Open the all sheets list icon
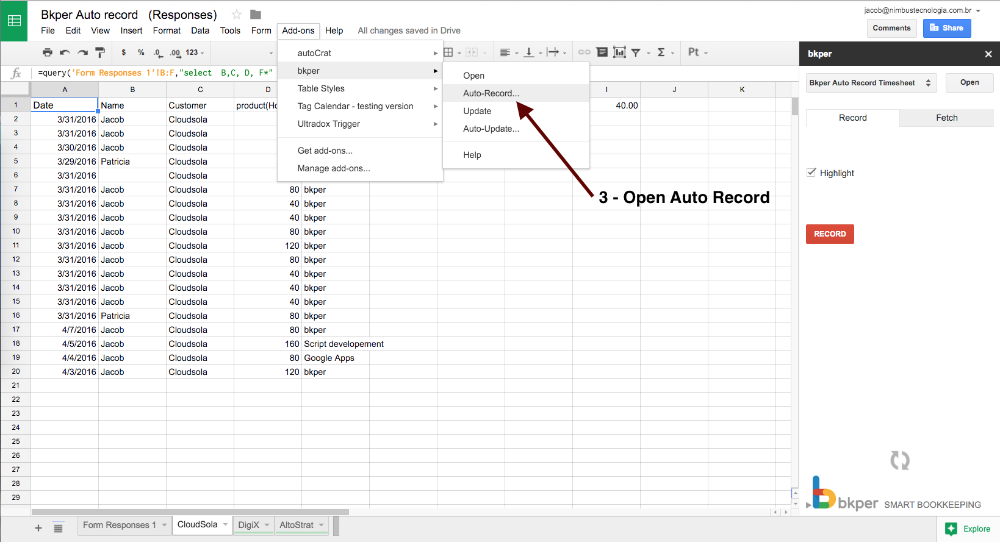 (x=58, y=528)
